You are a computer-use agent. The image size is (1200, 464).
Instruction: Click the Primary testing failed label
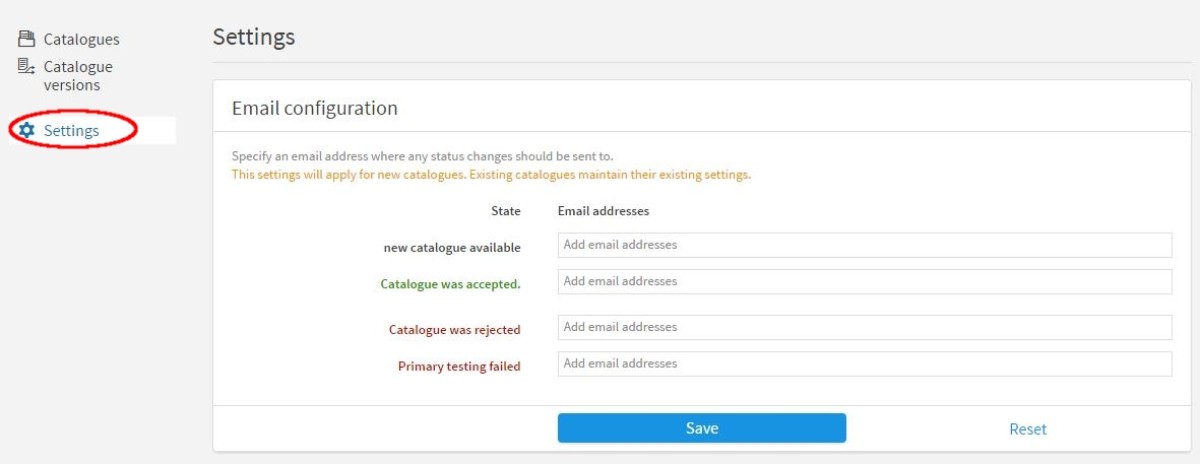coord(460,366)
